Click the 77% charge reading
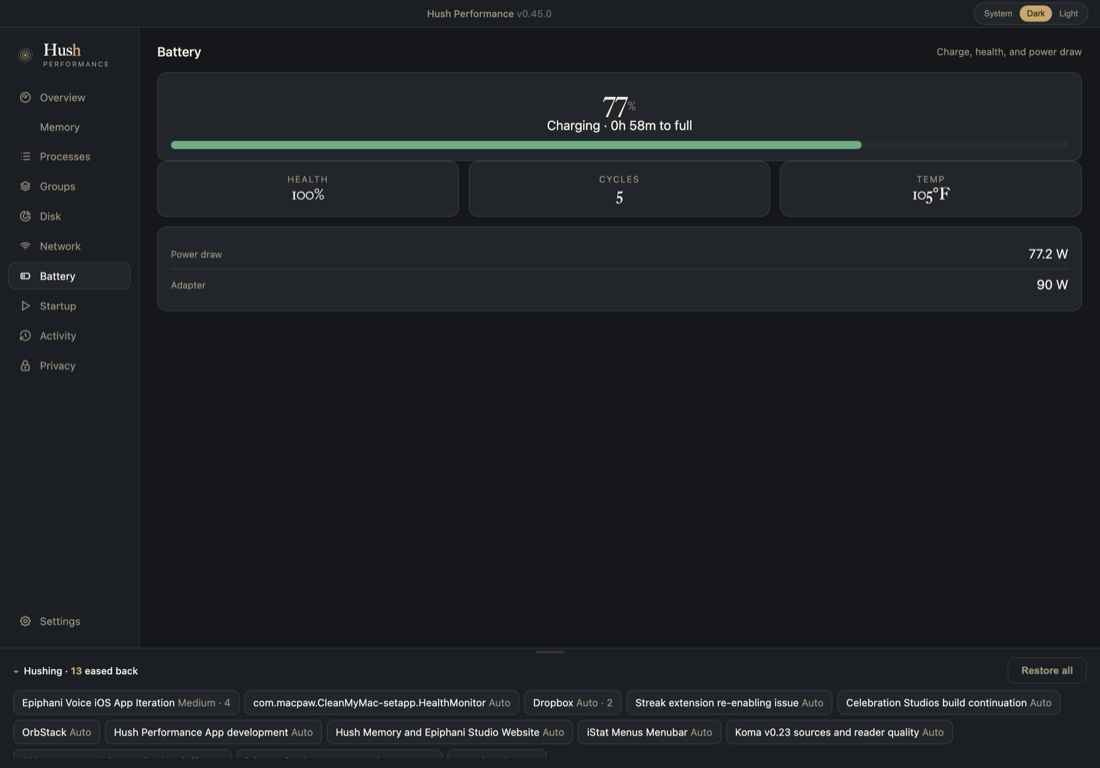The width and height of the screenshot is (1100, 768). pos(619,107)
